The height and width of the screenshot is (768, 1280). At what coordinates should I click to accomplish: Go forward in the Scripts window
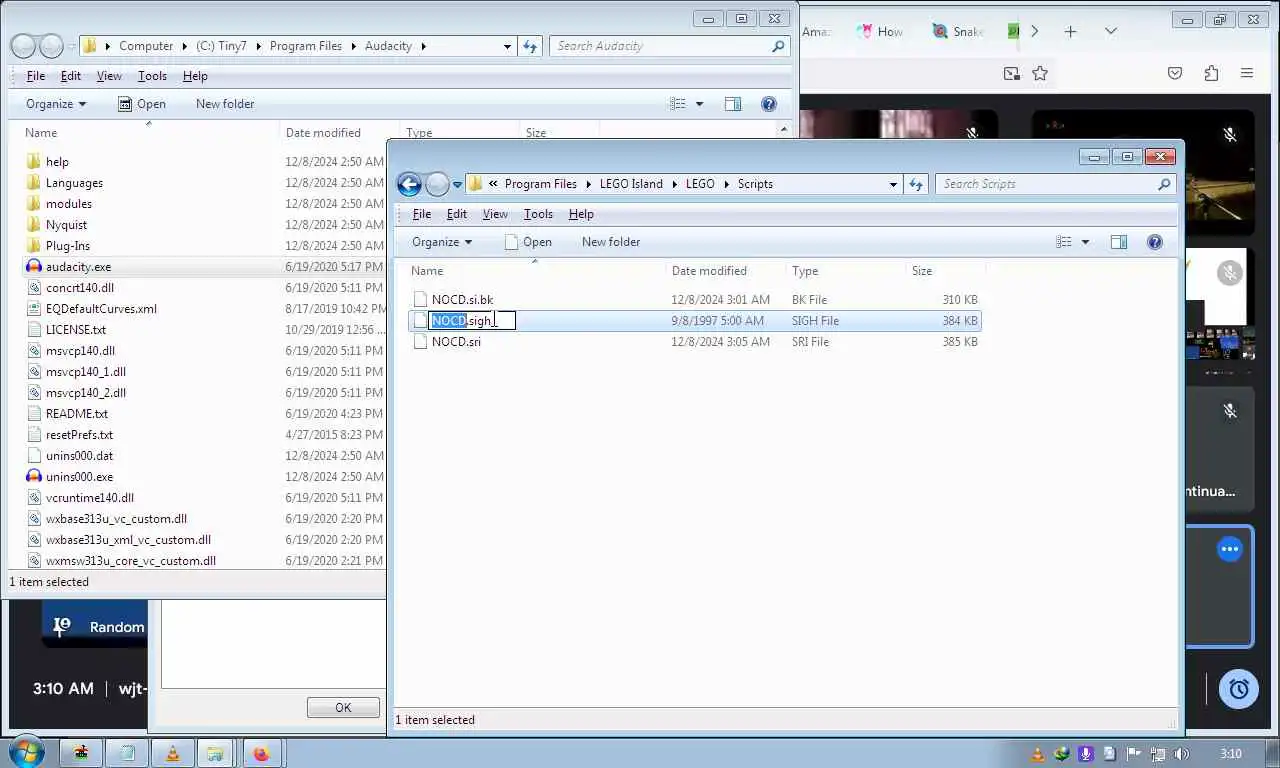coord(437,184)
